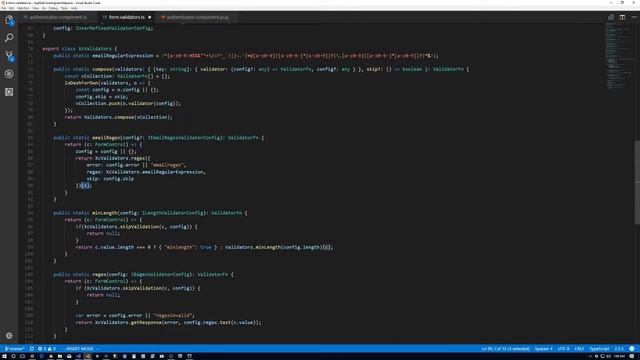Click the 'compose' method name
Screen dimensions: 640x360
click(102, 69)
